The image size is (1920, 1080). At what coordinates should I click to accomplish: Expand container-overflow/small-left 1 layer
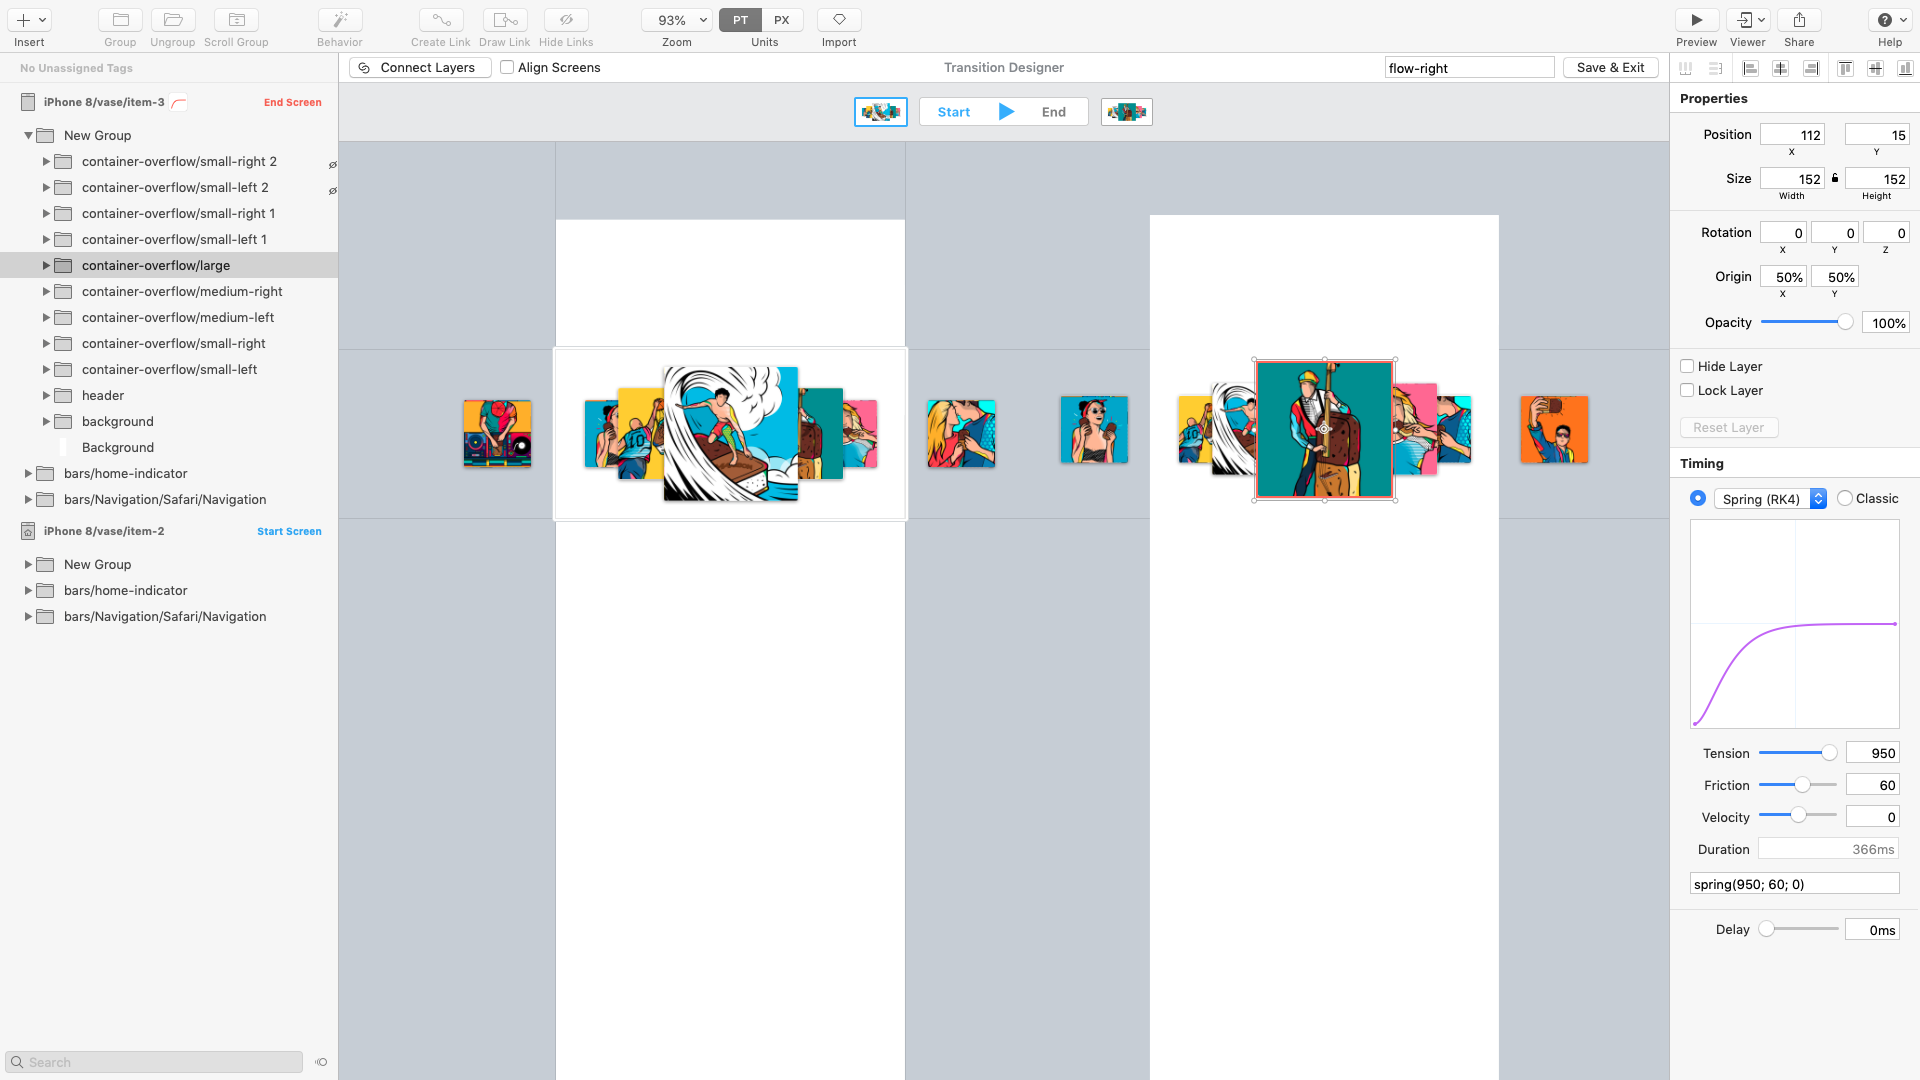pos(46,239)
